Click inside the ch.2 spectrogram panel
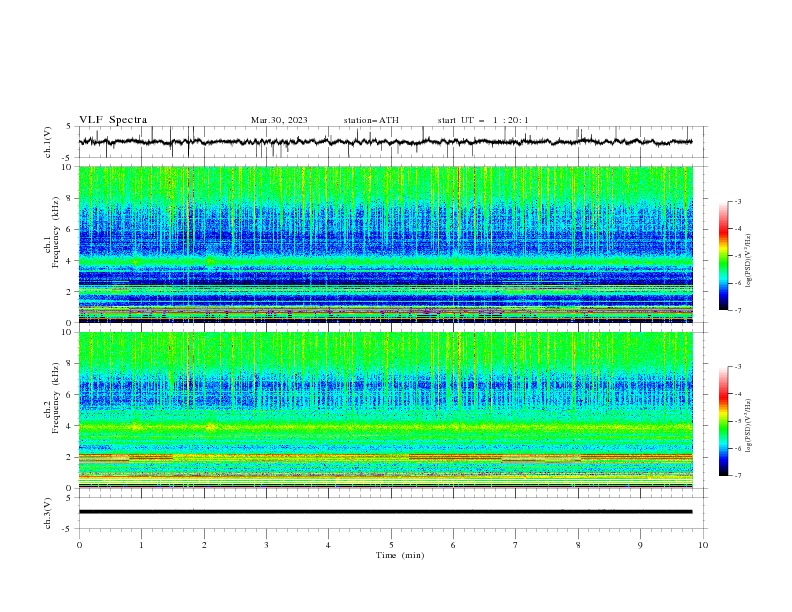Image resolution: width=792 pixels, height=612 pixels. pyautogui.click(x=386, y=410)
